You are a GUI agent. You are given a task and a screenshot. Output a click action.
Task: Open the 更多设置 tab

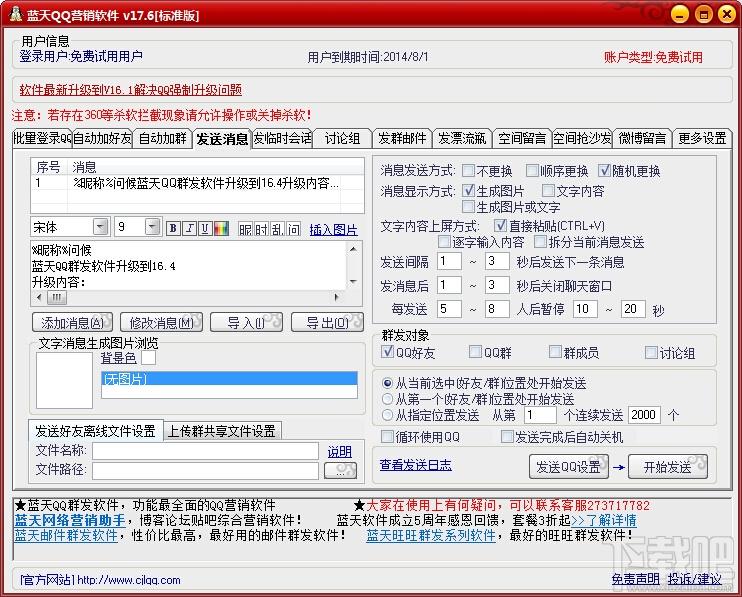(x=702, y=138)
